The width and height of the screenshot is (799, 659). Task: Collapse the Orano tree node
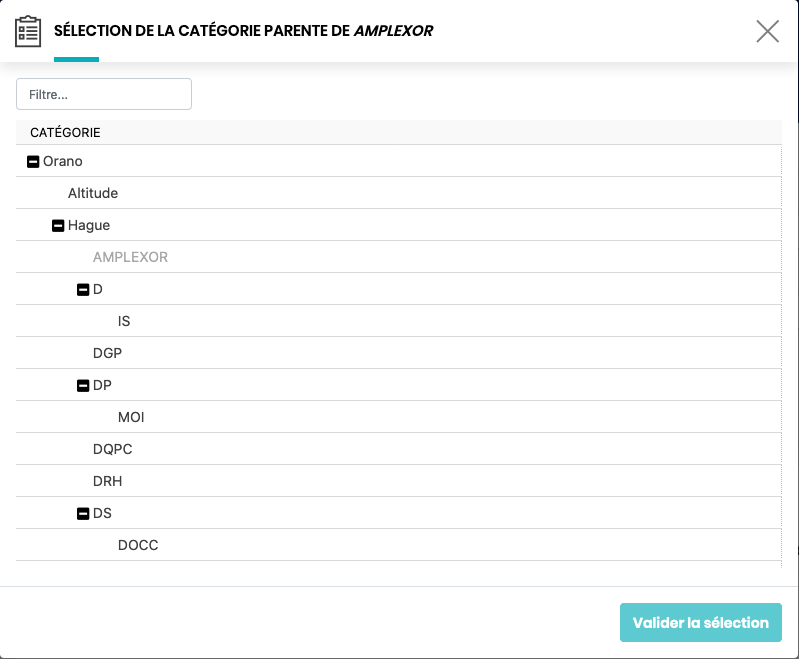33,161
